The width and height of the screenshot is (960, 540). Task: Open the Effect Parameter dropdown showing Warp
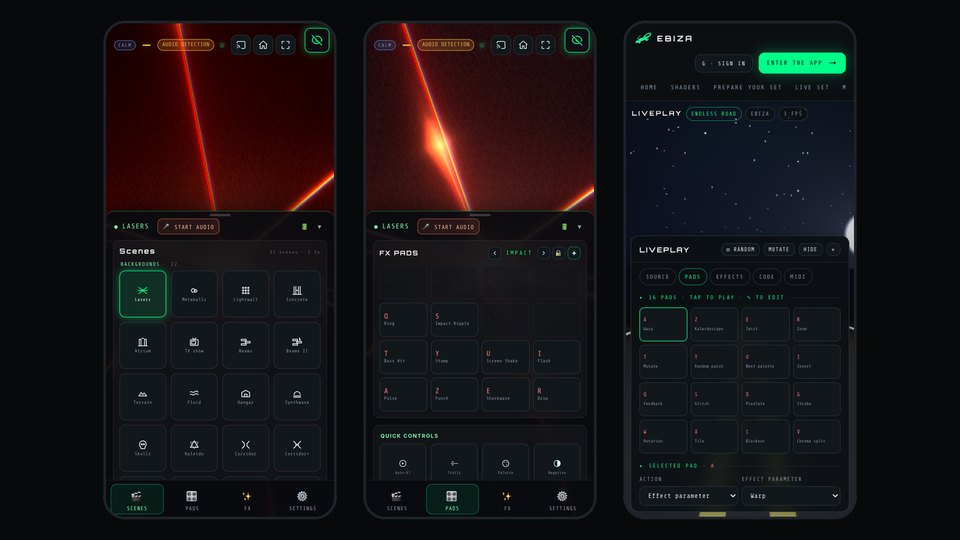point(791,496)
